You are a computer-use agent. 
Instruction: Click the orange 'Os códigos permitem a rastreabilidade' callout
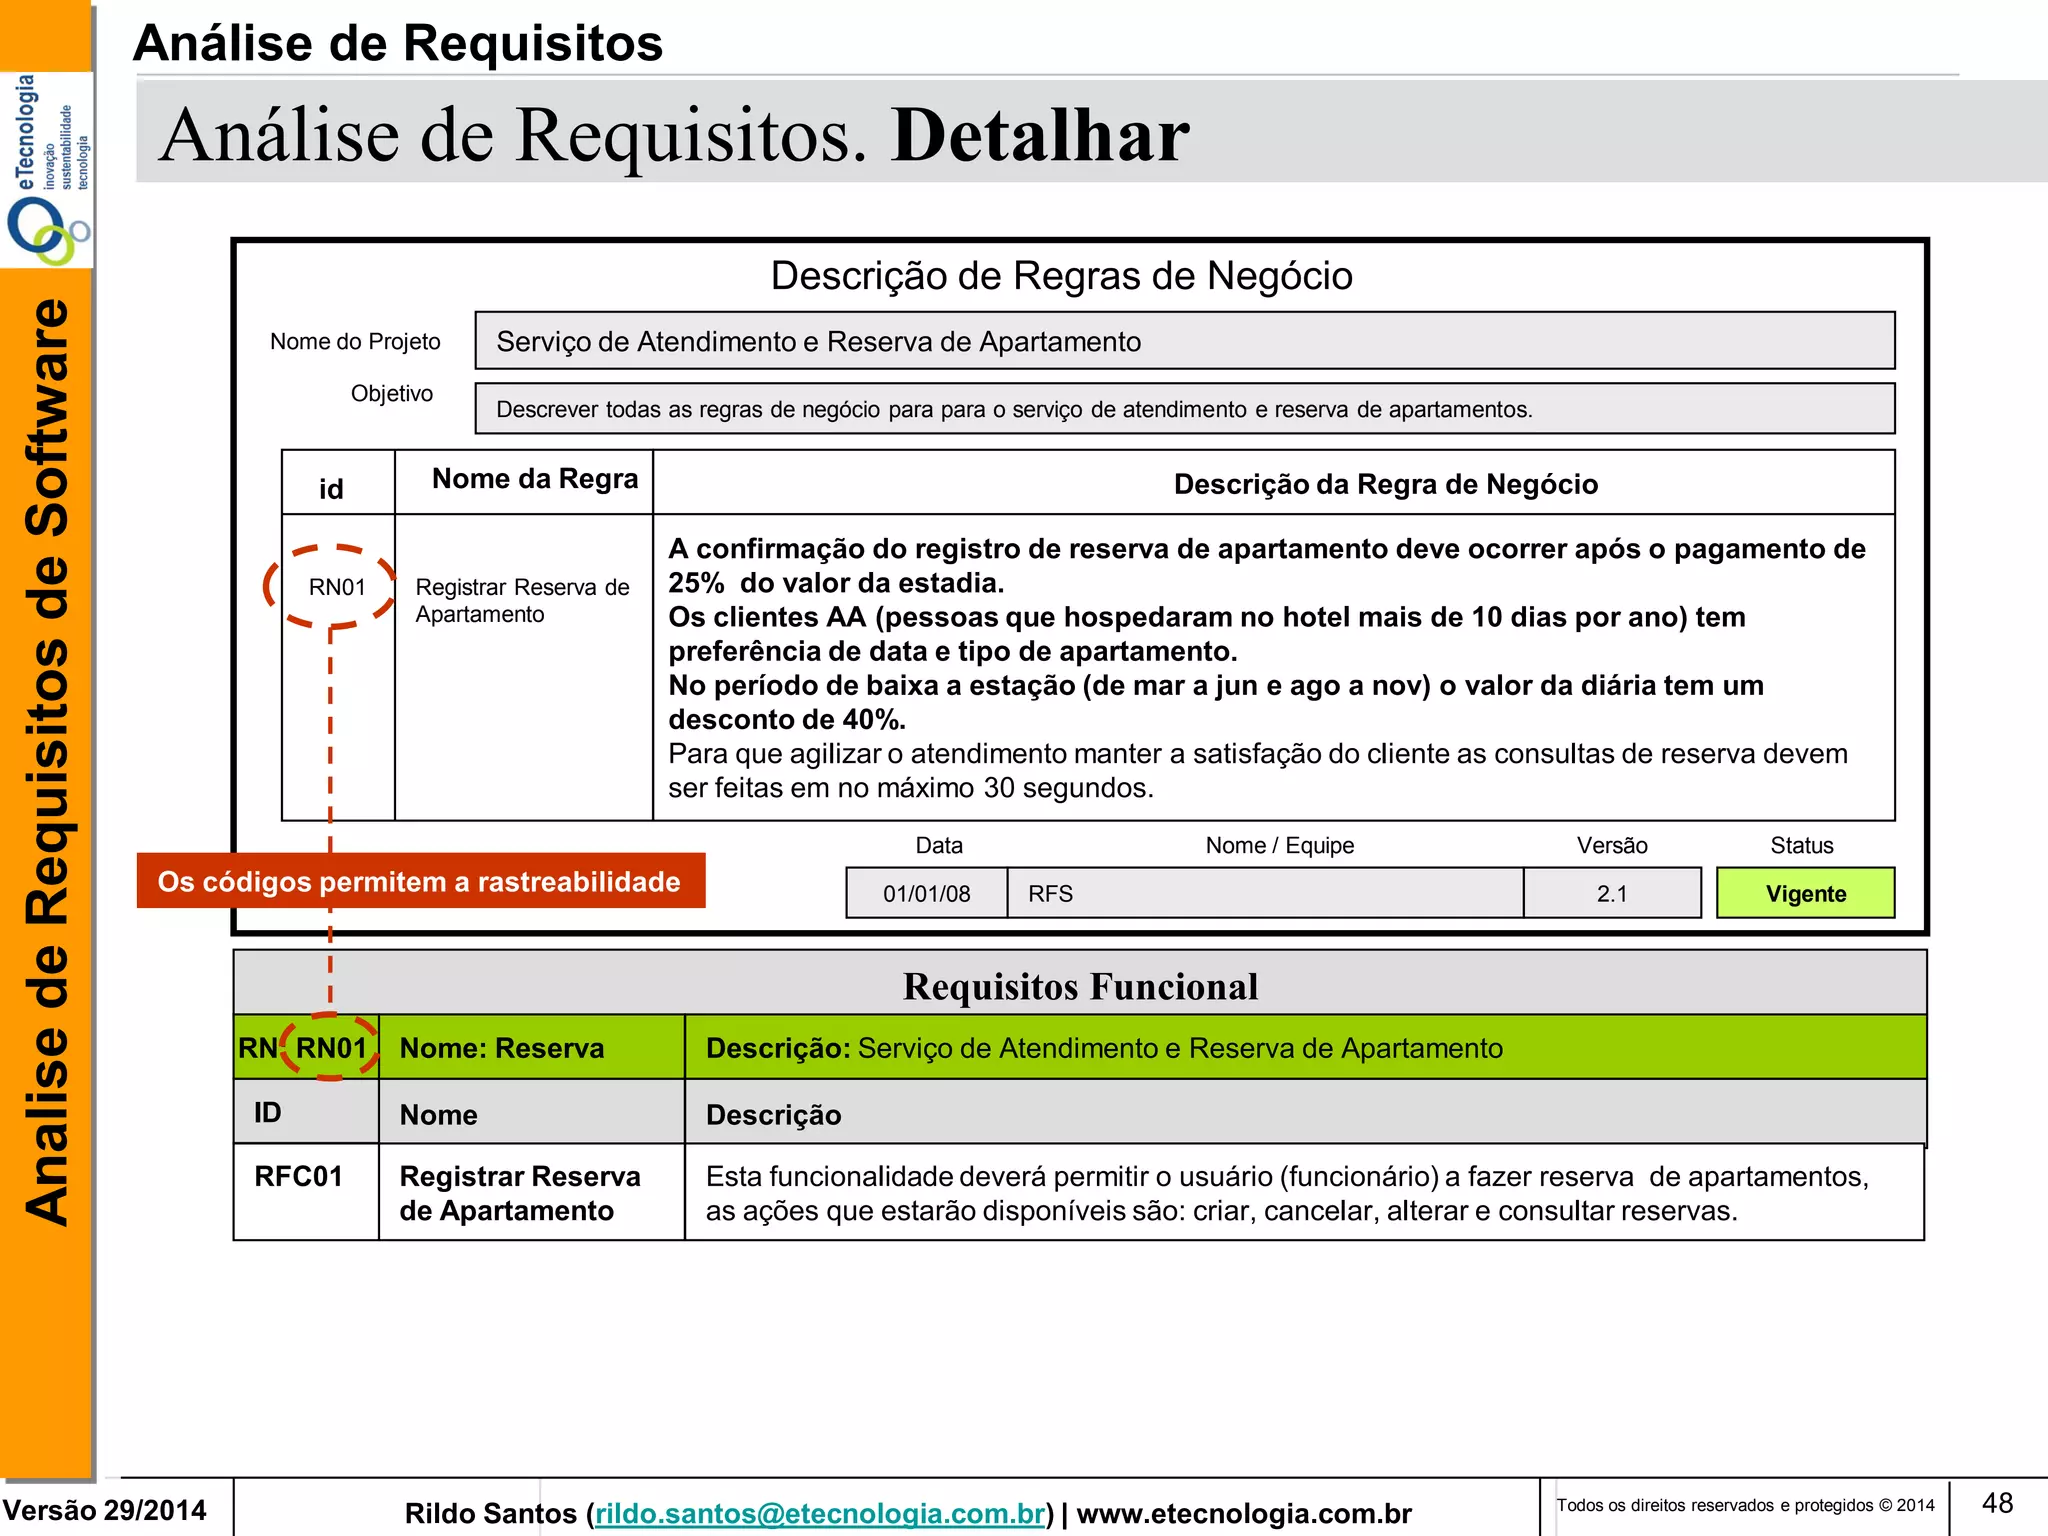pyautogui.click(x=421, y=881)
